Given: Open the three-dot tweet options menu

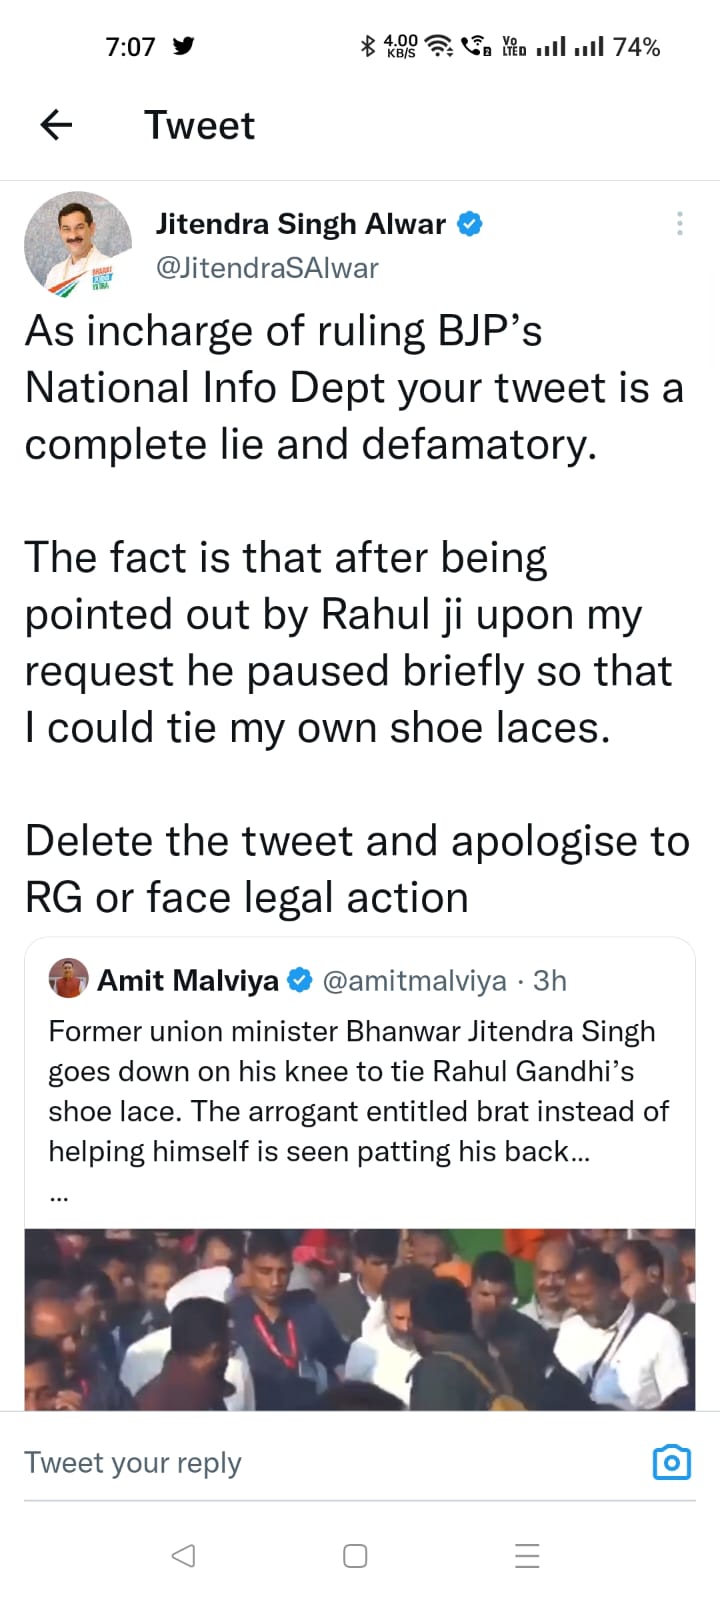Looking at the screenshot, I should point(680,223).
